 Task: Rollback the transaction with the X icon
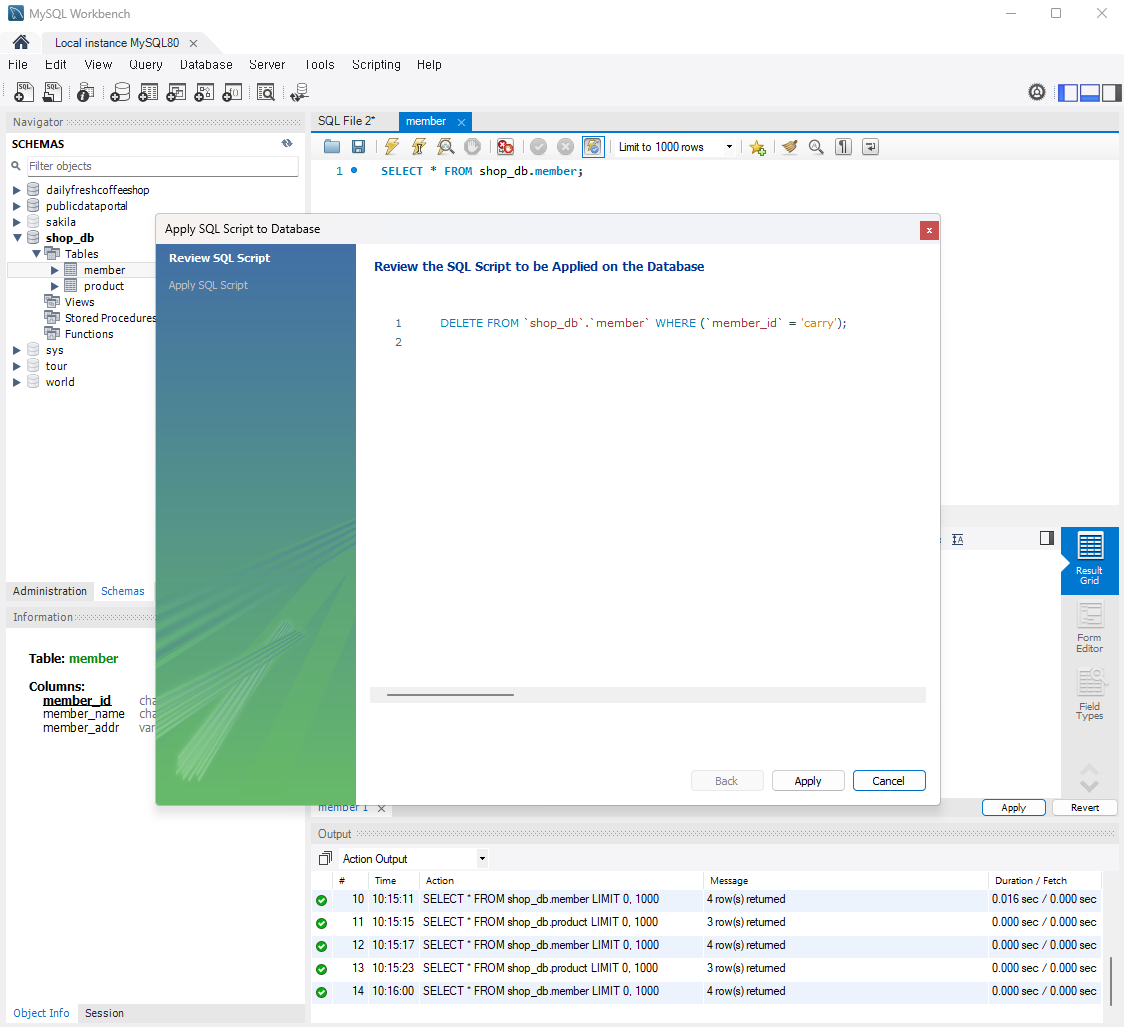coord(566,147)
